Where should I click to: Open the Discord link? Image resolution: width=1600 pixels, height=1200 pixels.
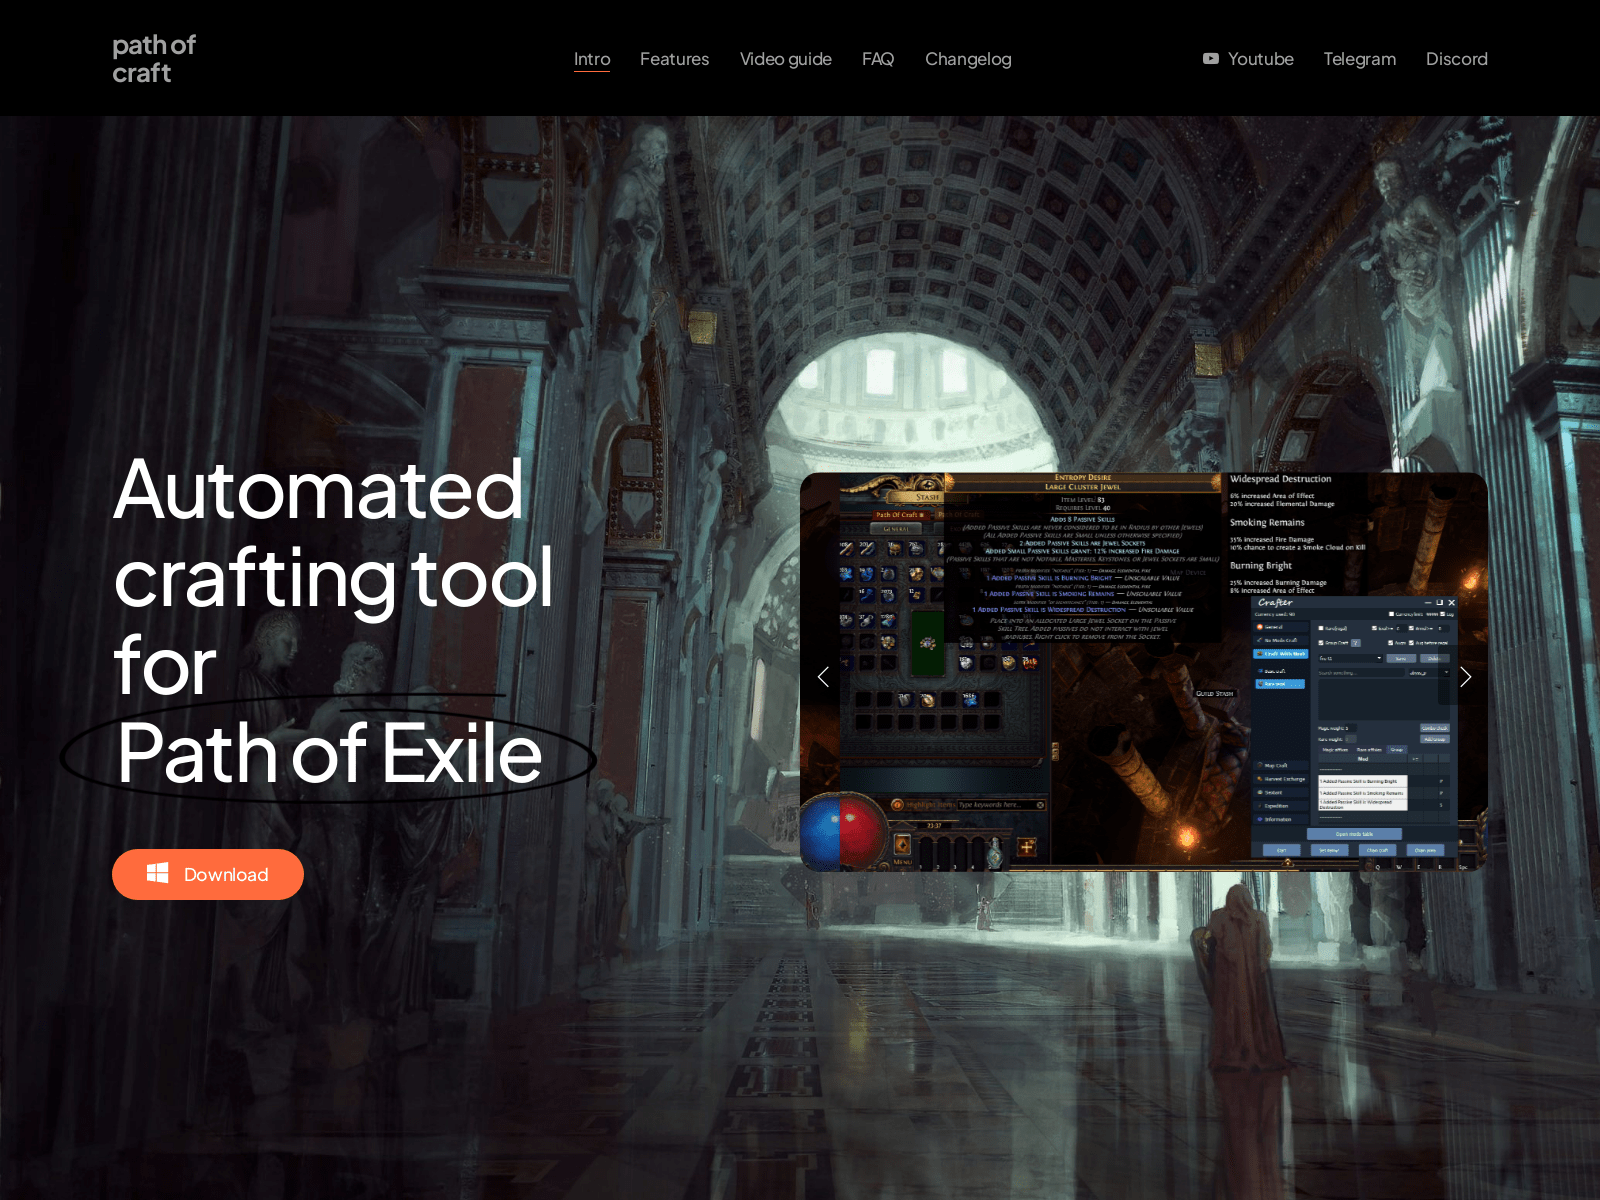[x=1457, y=59]
